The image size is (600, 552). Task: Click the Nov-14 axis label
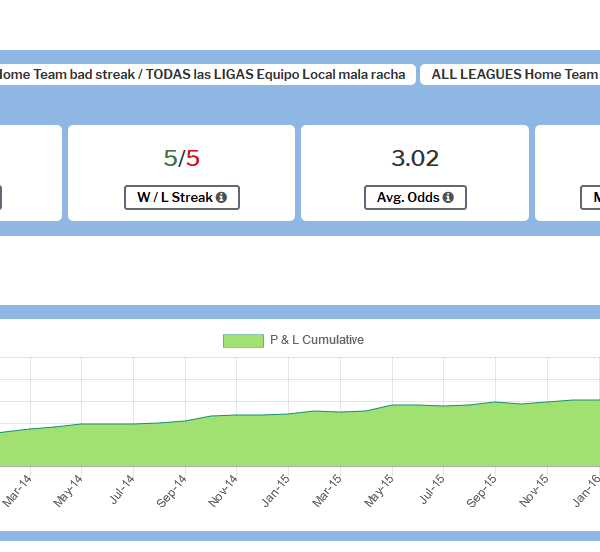point(223,491)
